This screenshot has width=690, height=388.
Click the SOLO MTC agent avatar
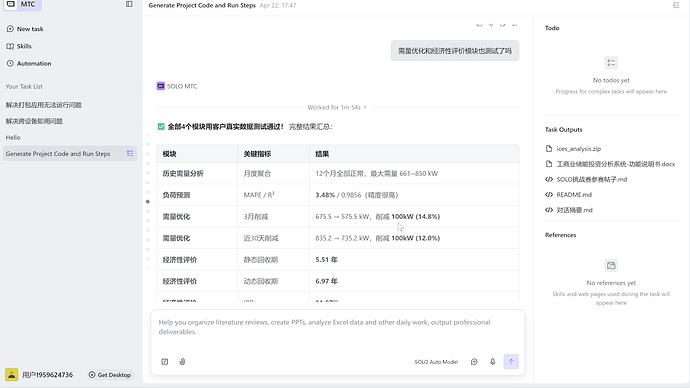click(x=161, y=86)
